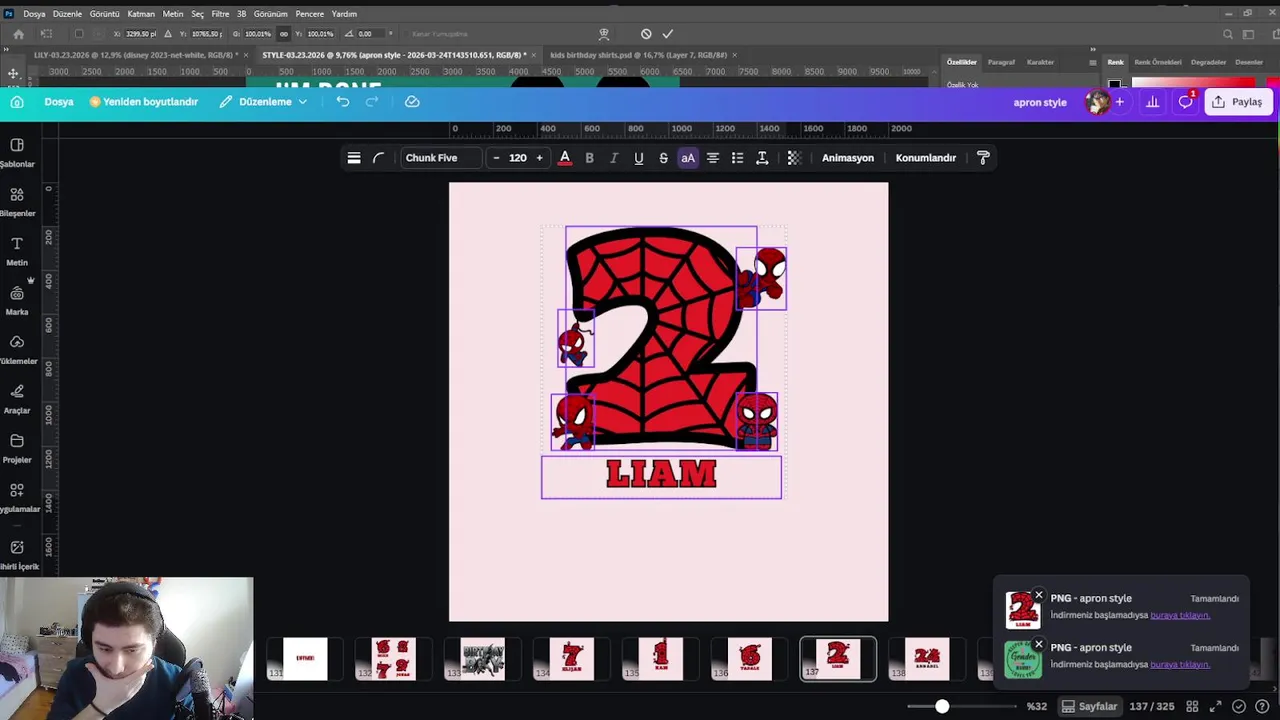
Task: Open the Uygulamalar sidebar panel
Action: coord(17,497)
